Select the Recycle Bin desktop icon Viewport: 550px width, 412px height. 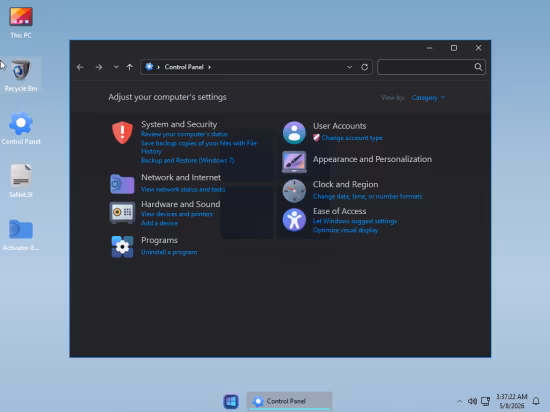coord(21,75)
